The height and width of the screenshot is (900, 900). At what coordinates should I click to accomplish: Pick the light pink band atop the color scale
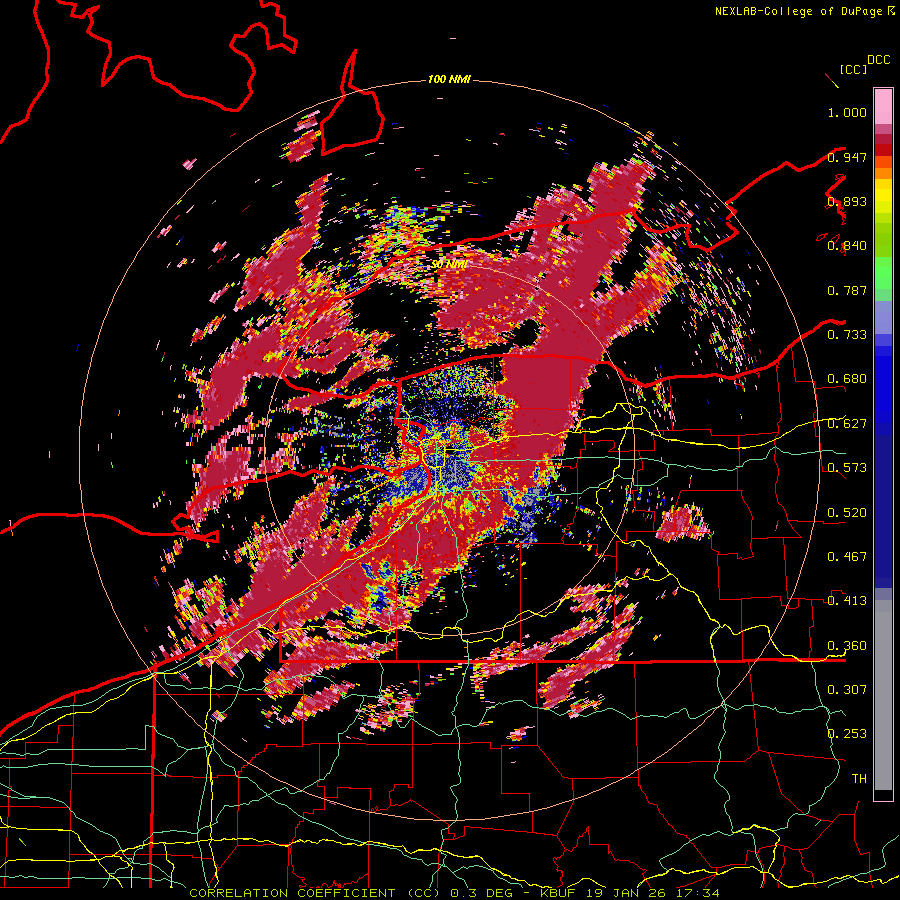click(x=883, y=107)
